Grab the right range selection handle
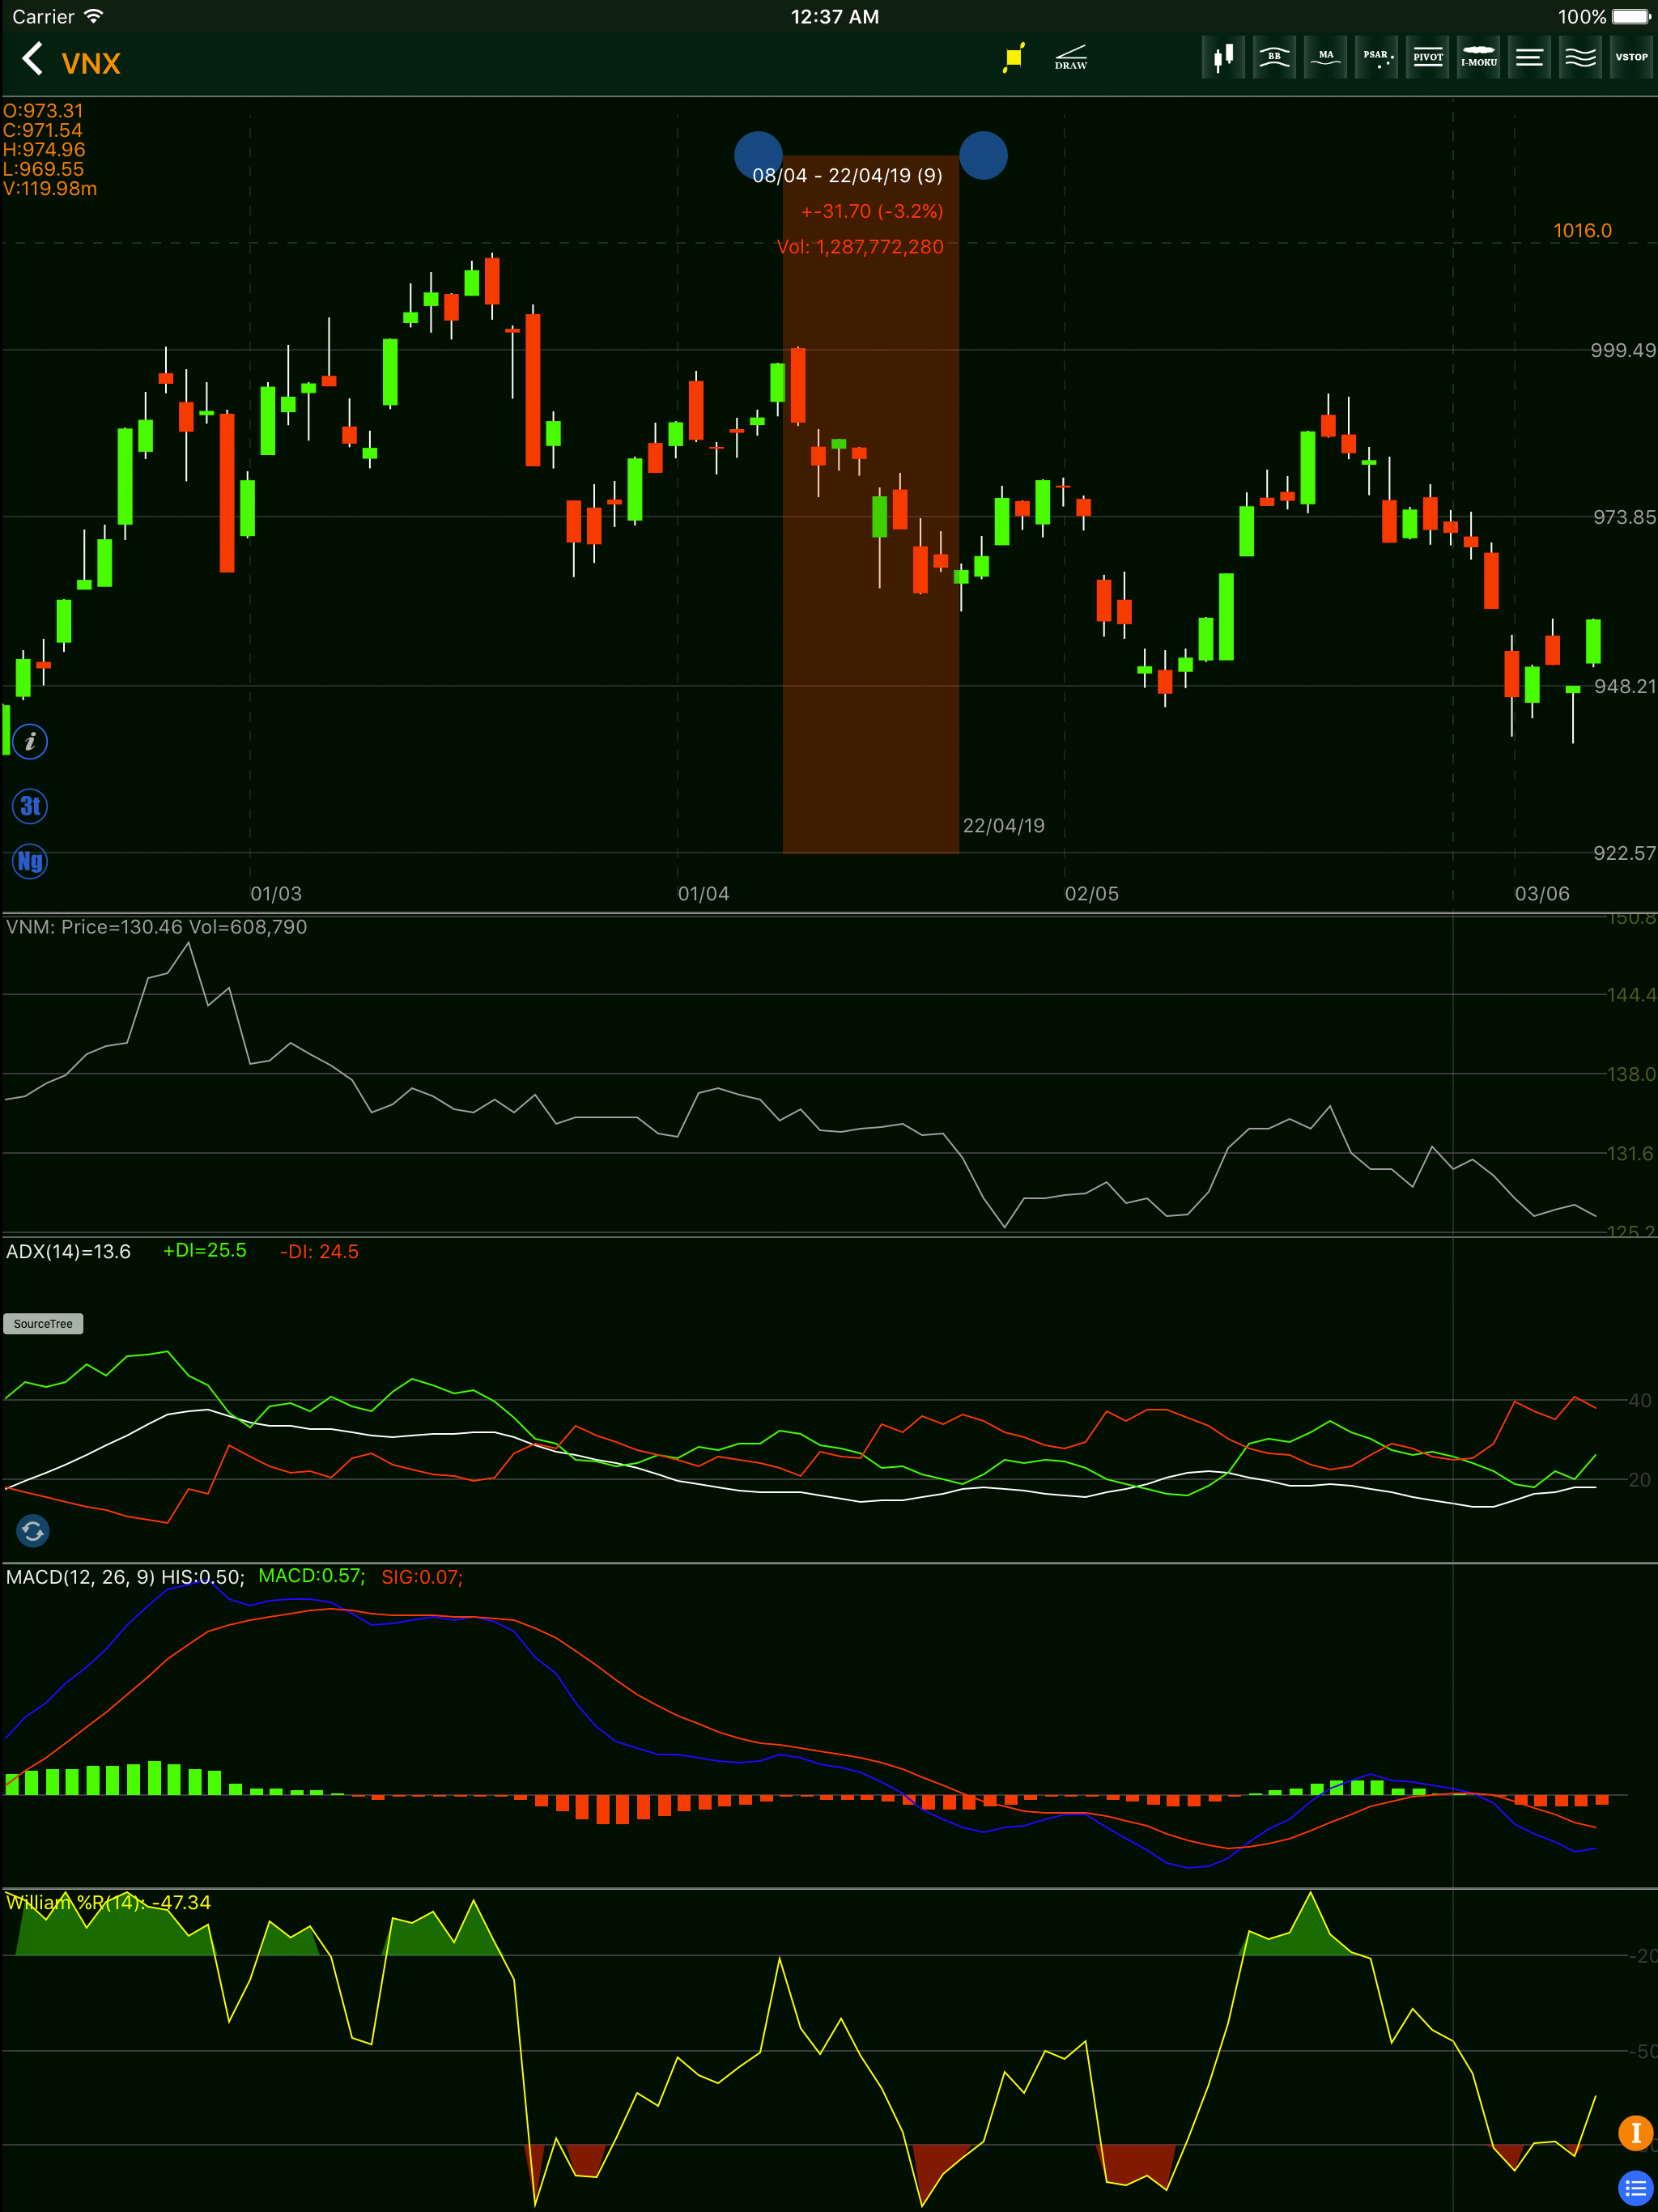 pyautogui.click(x=983, y=155)
